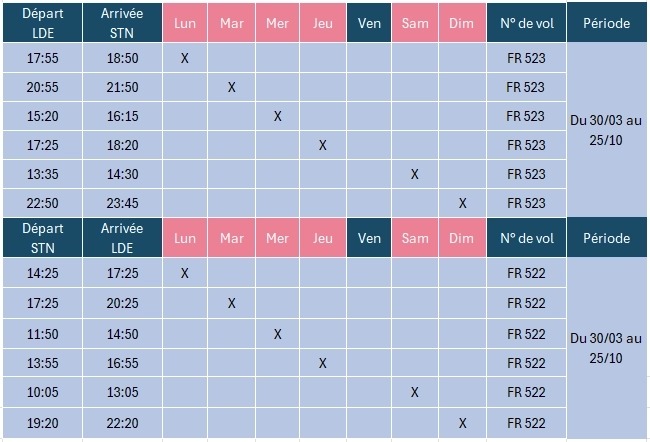Click the Départ LDE header cell

click(x=43, y=23)
